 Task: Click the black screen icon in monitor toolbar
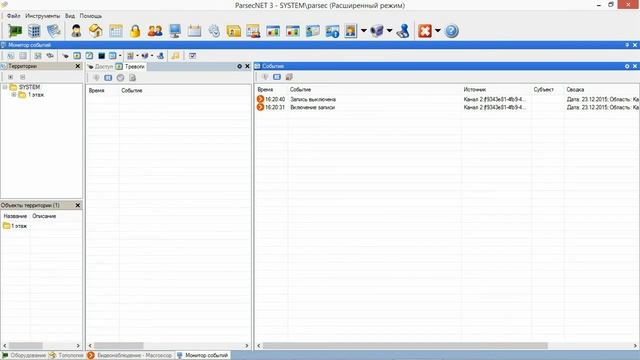point(101,56)
